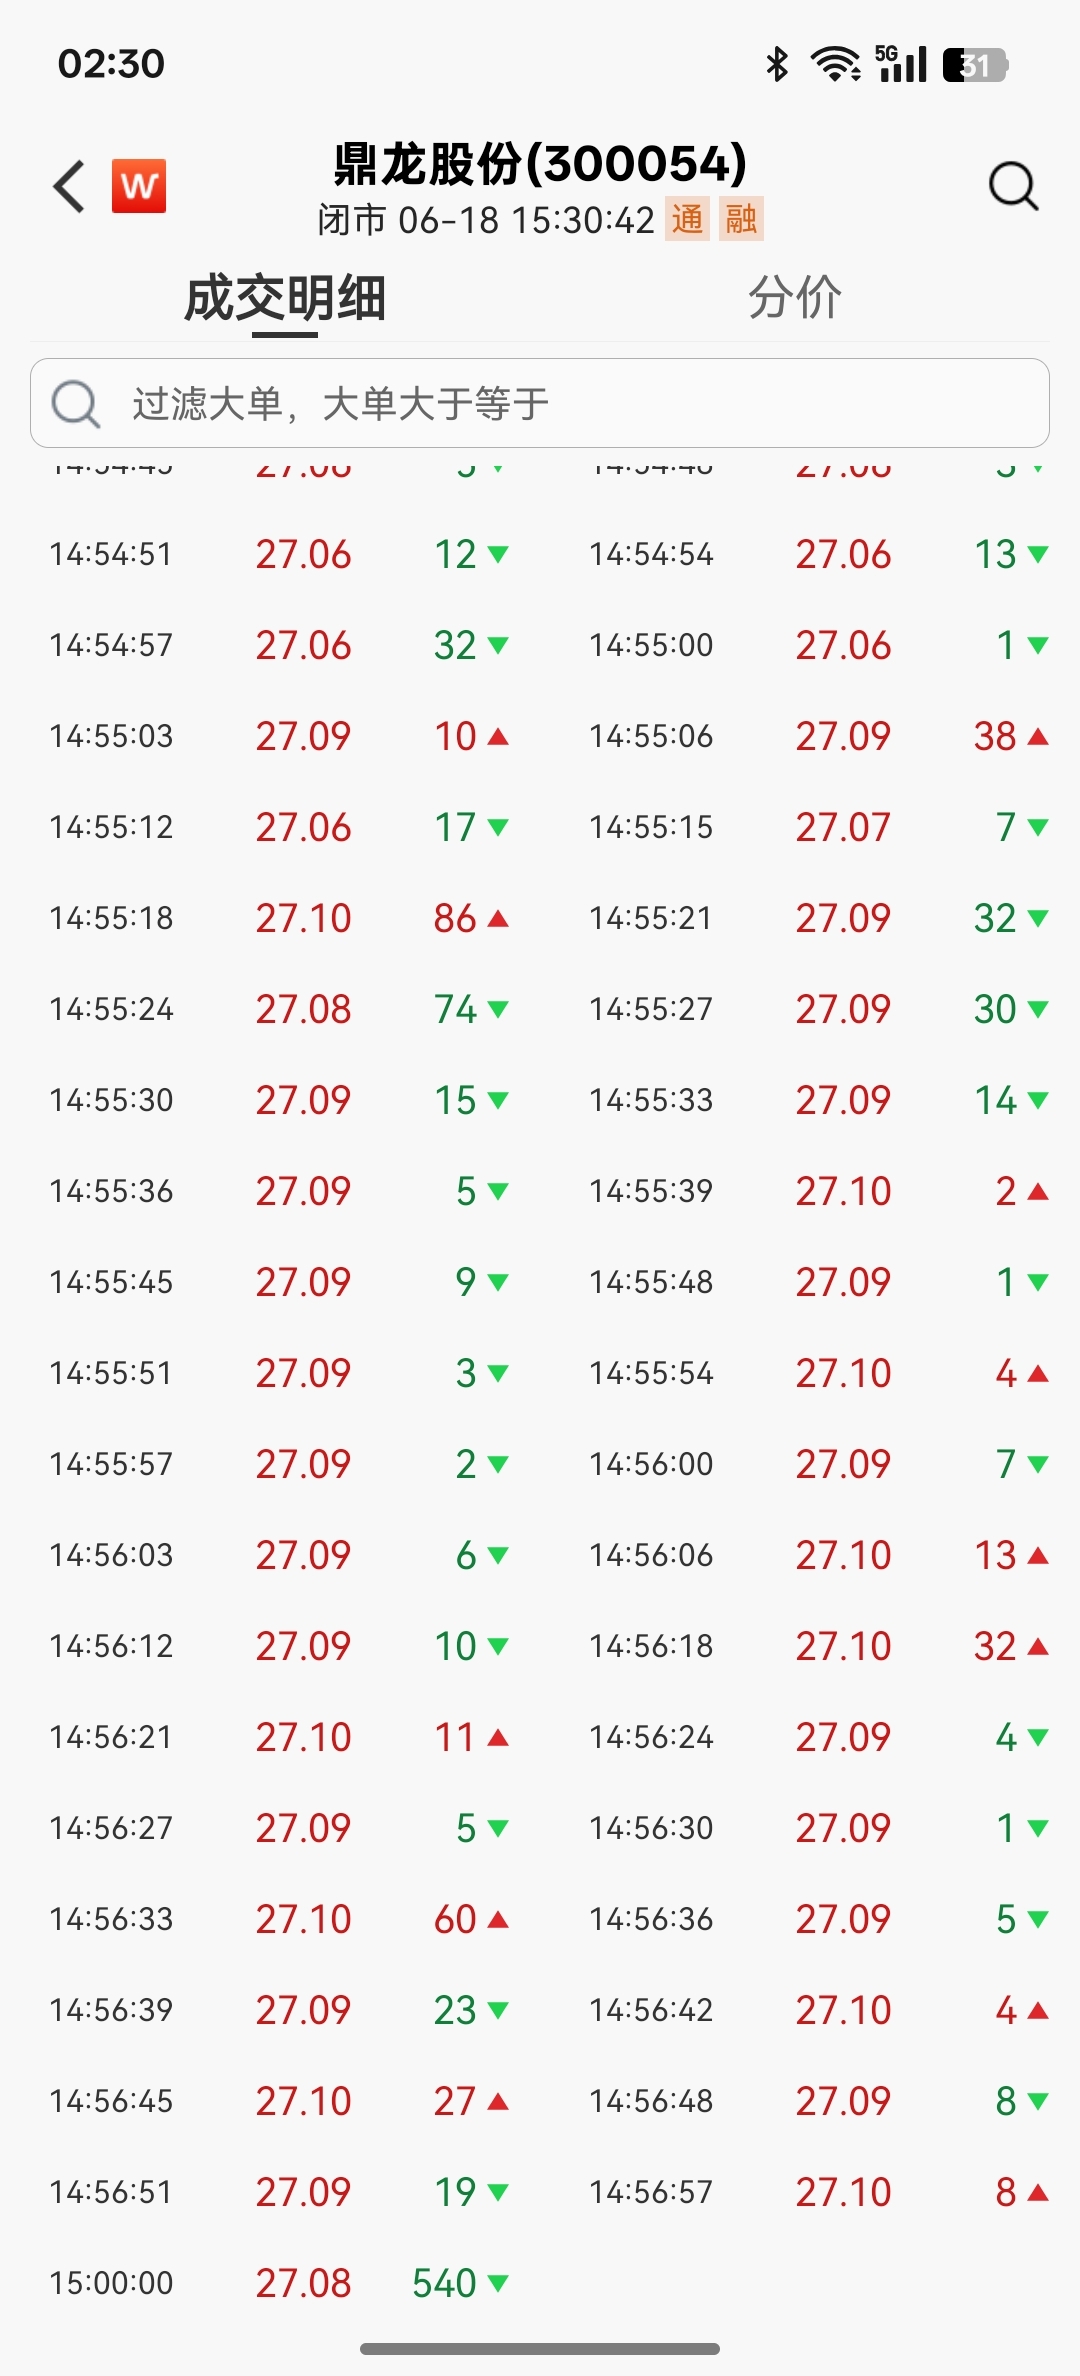
Task: Focus the 过滤大单 filter input field
Action: click(540, 403)
